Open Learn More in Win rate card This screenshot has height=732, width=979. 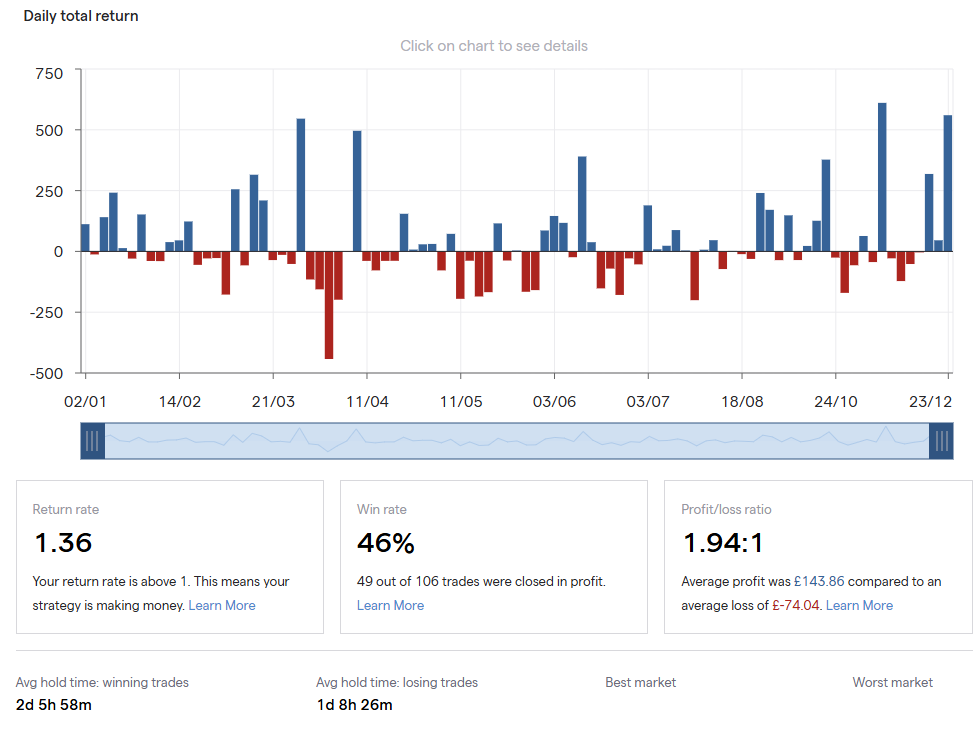coord(390,605)
